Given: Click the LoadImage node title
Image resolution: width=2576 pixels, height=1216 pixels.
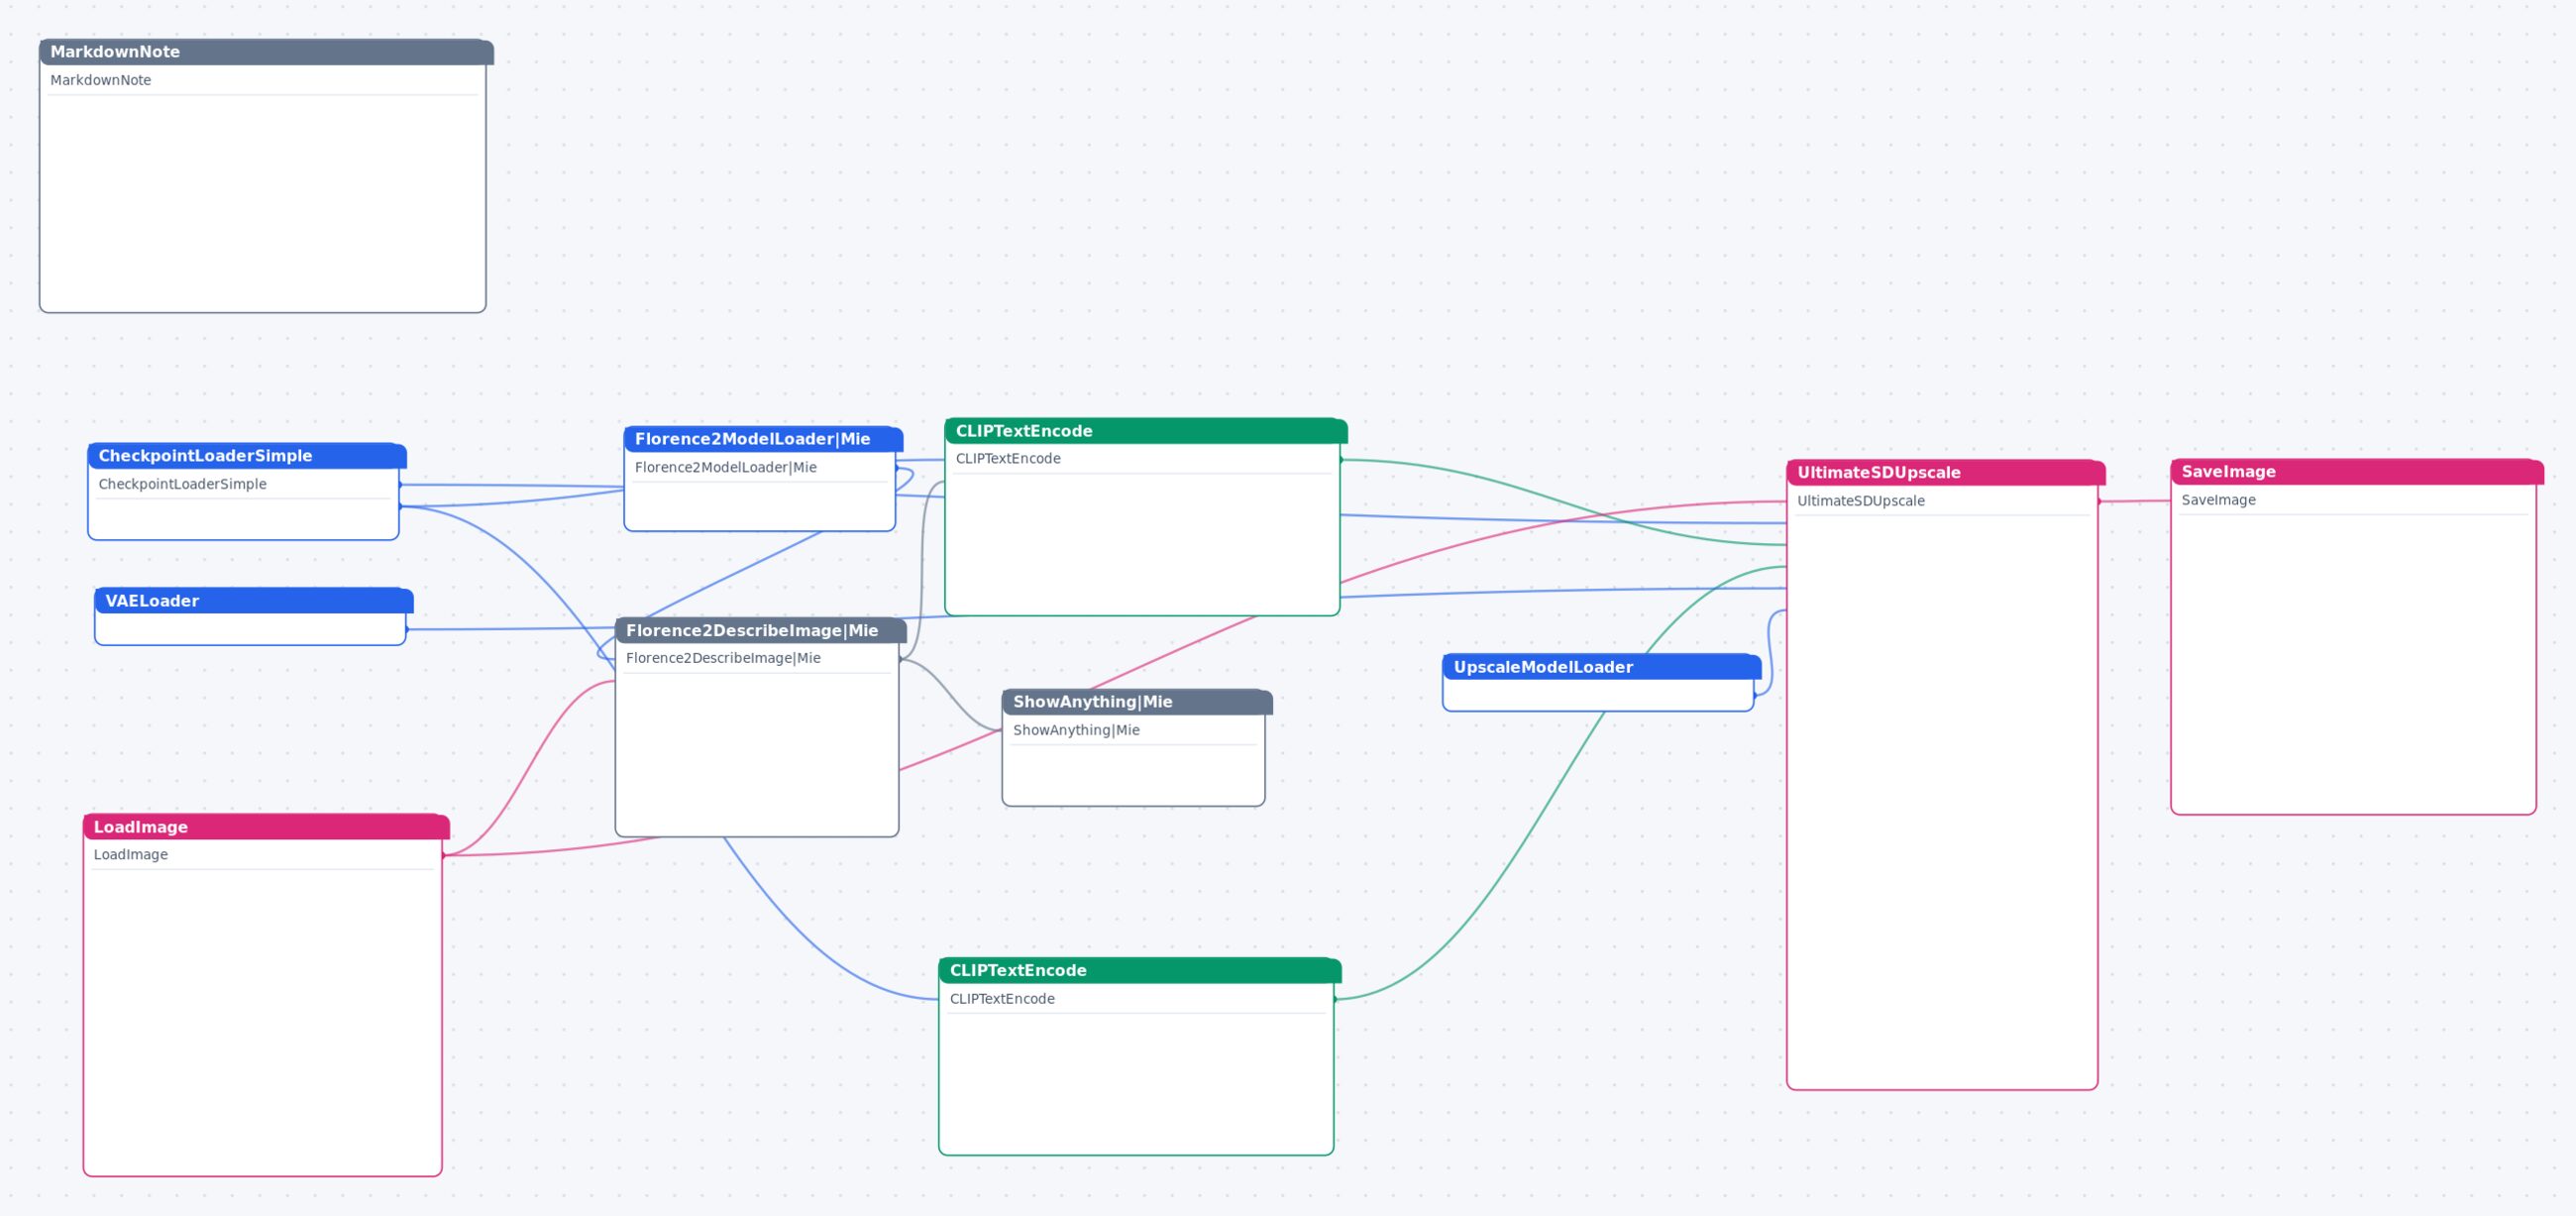Looking at the screenshot, I should pos(266,827).
